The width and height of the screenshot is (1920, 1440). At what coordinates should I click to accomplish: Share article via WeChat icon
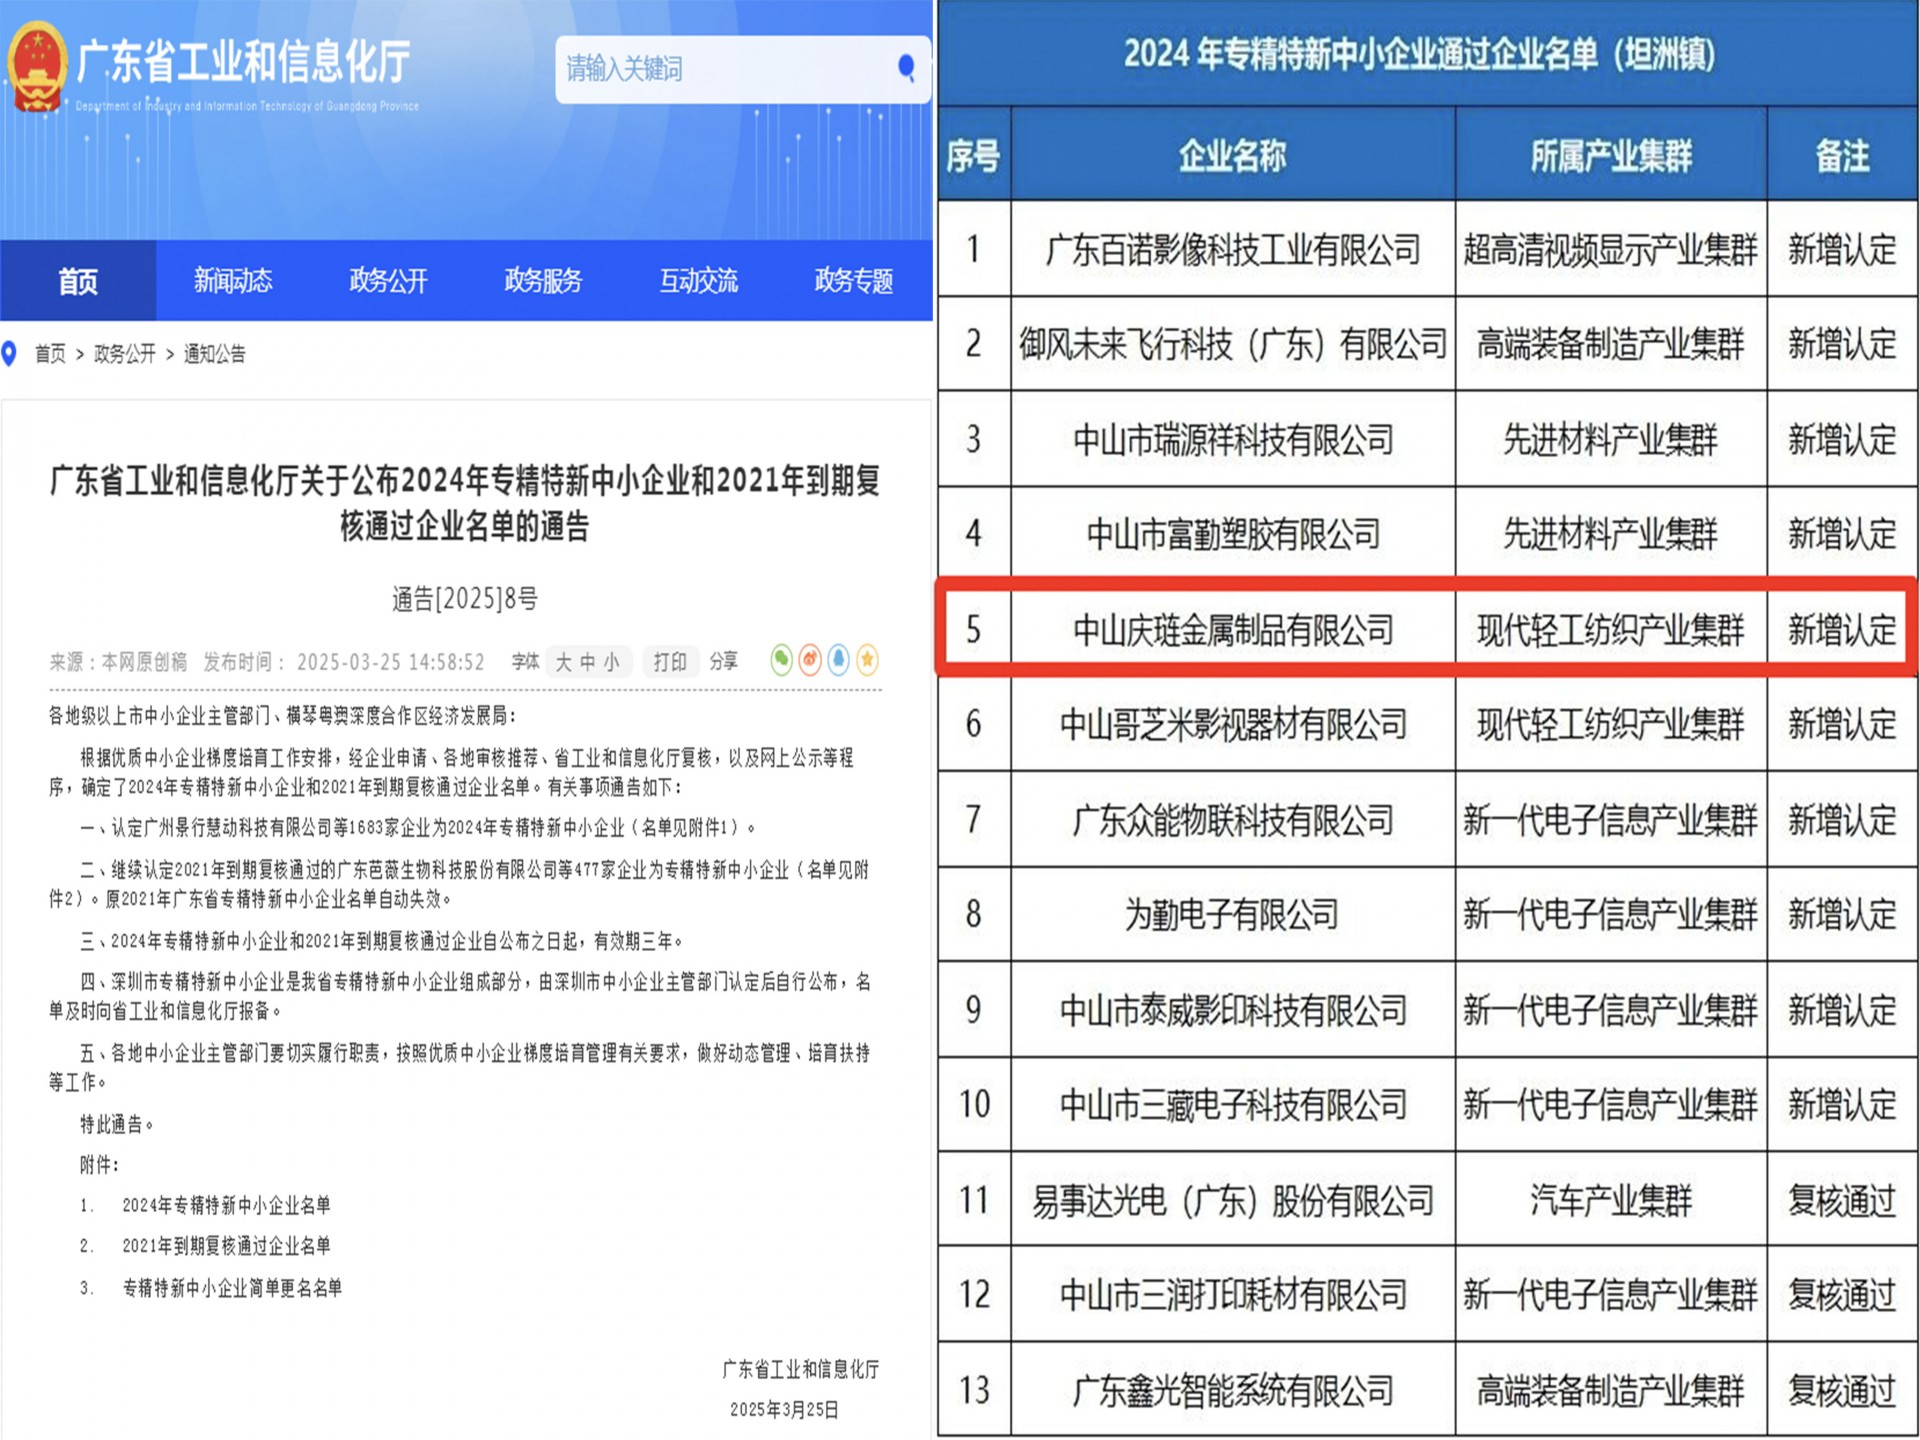point(782,660)
